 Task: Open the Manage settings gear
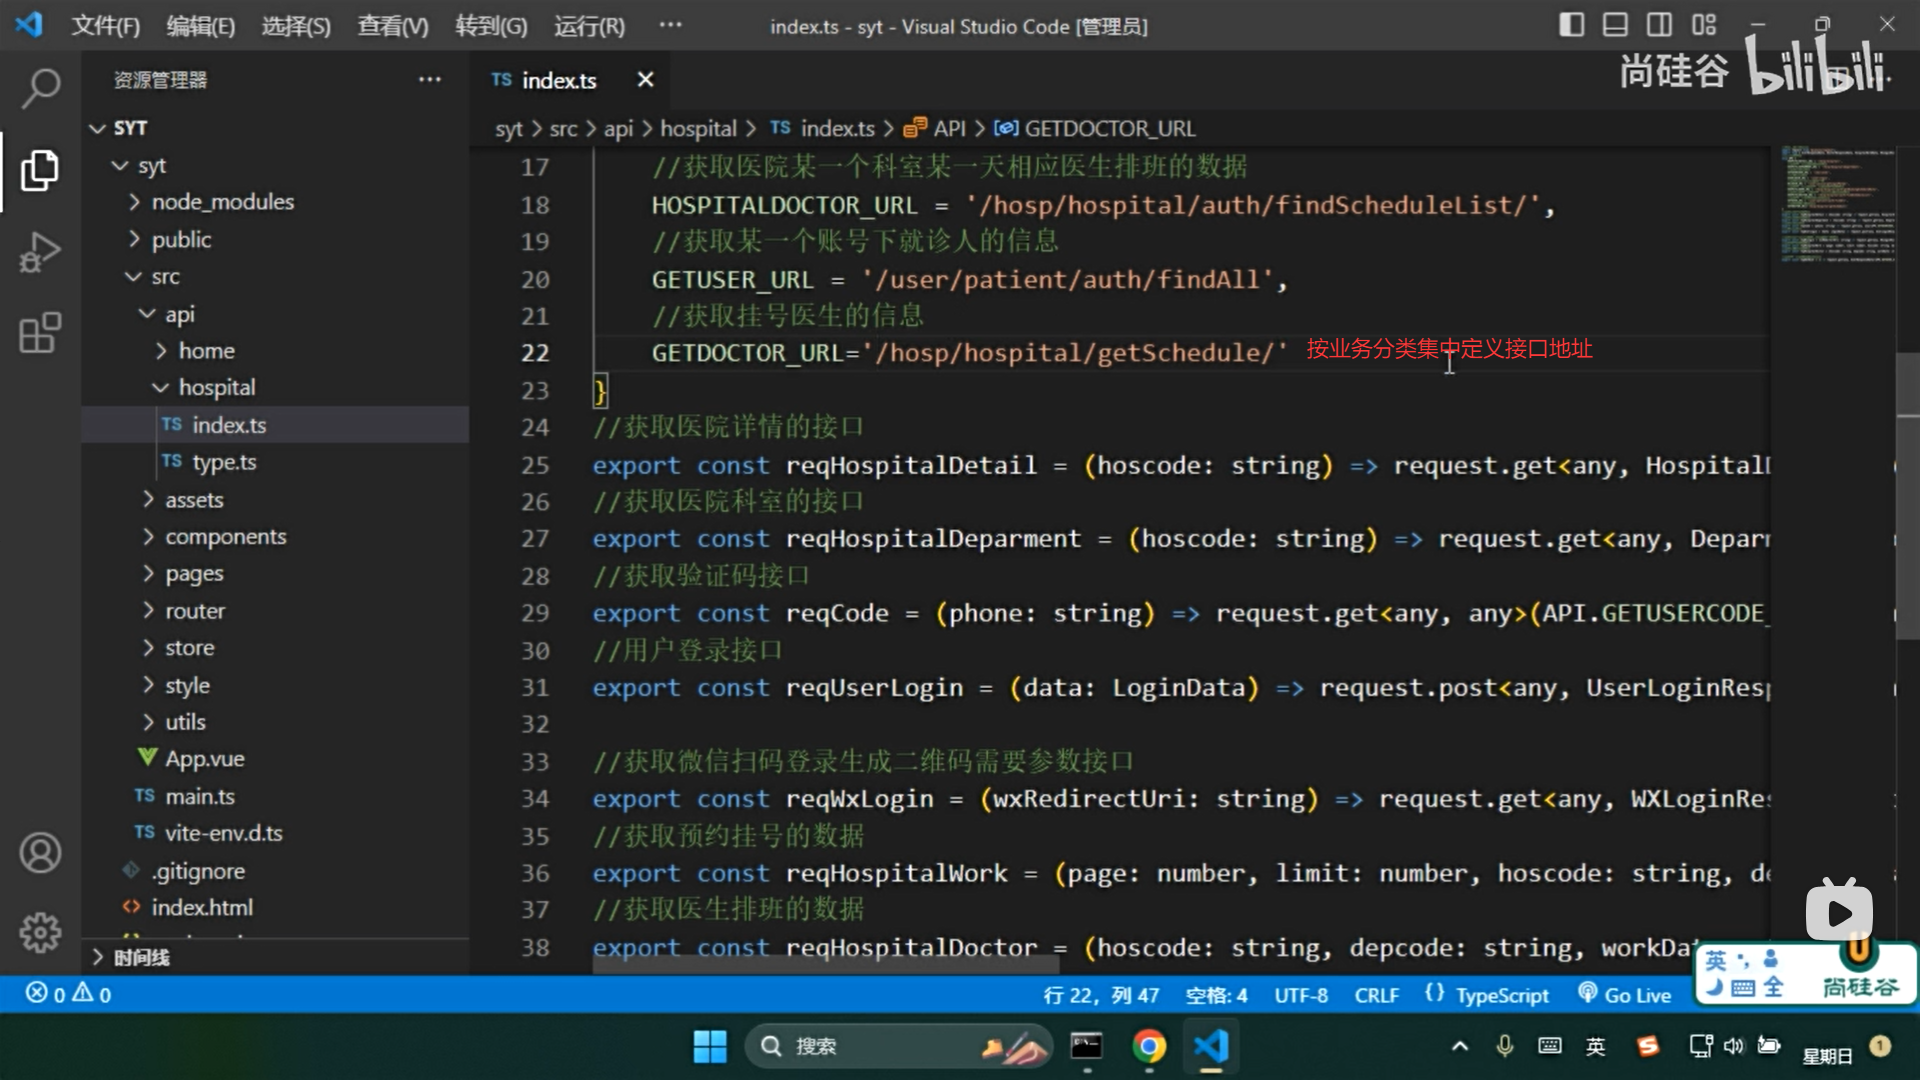point(40,932)
